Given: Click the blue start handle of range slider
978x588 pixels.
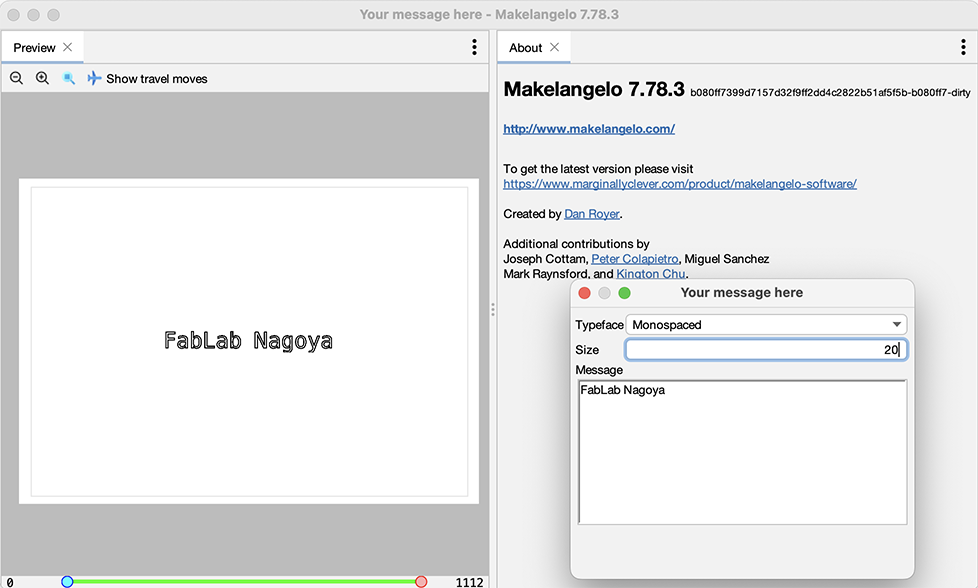Looking at the screenshot, I should (67, 582).
